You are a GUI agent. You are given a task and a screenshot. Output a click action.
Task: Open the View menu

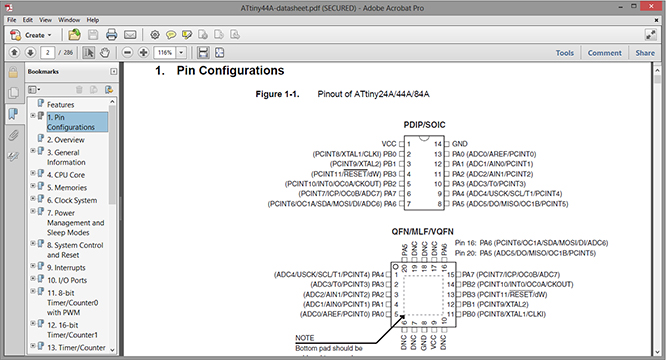(x=45, y=20)
